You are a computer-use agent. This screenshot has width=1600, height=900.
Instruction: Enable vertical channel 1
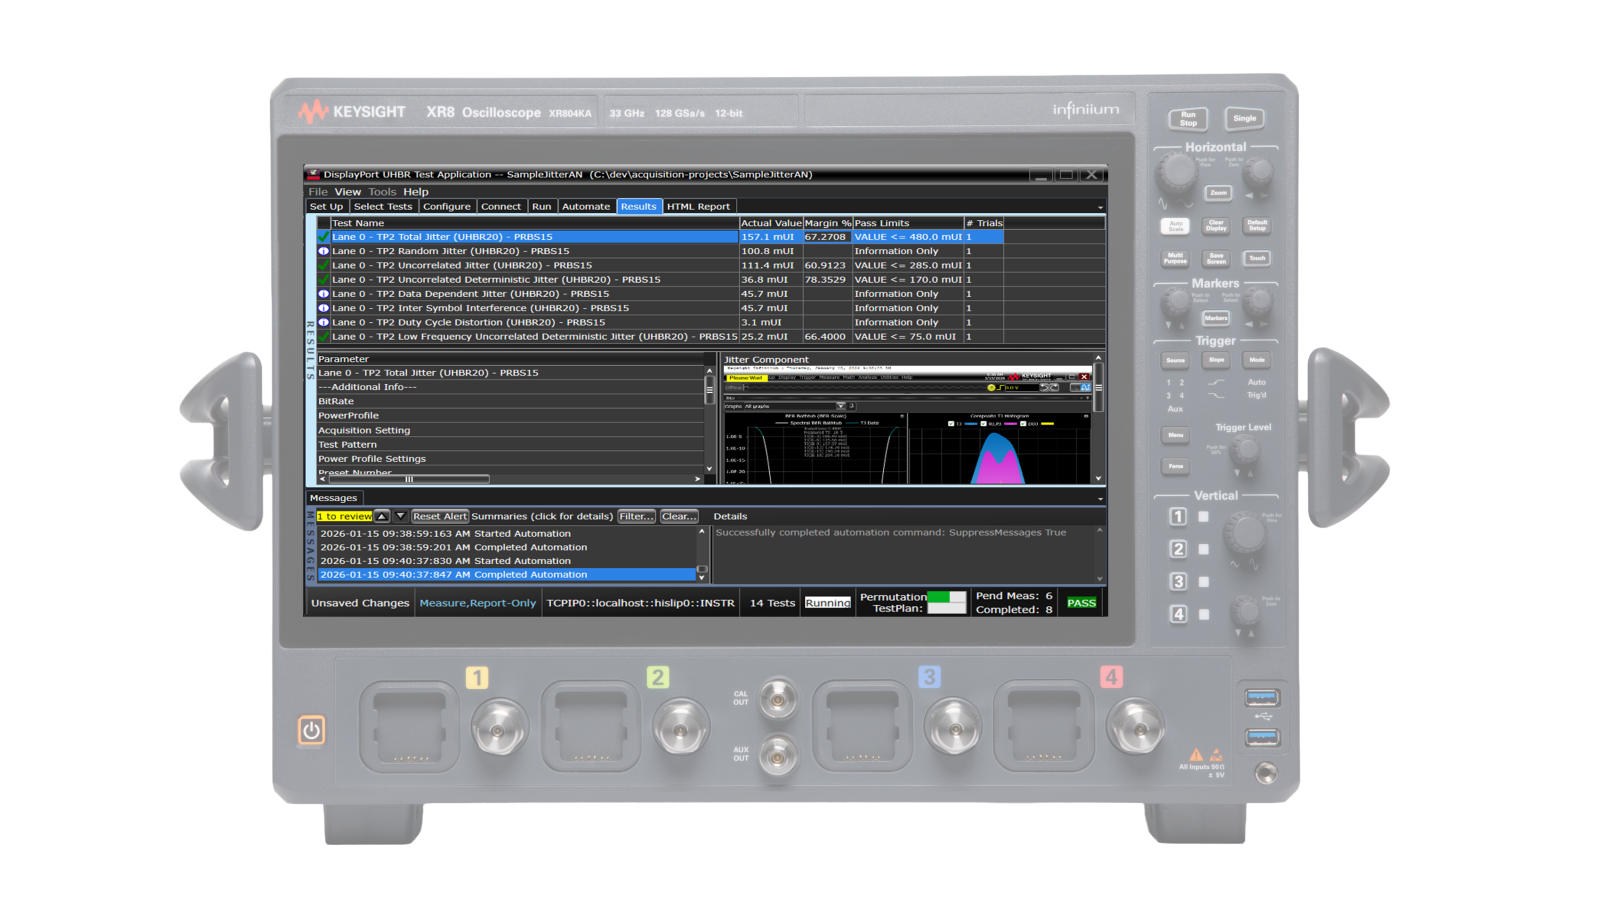1177,516
